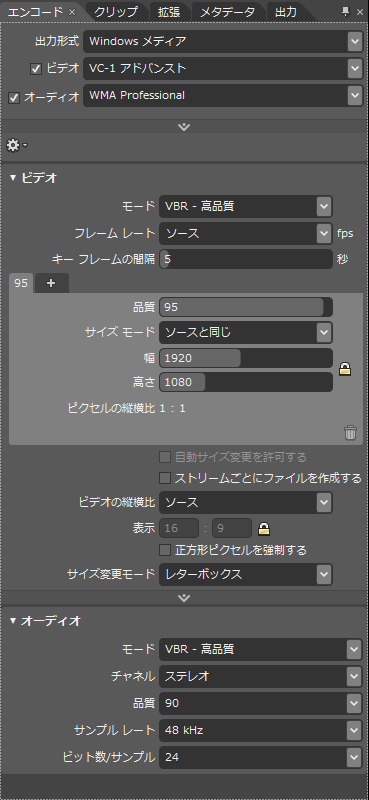
Task: Open the ビット数/サンプル 24 dropdown
Action: 261,758
